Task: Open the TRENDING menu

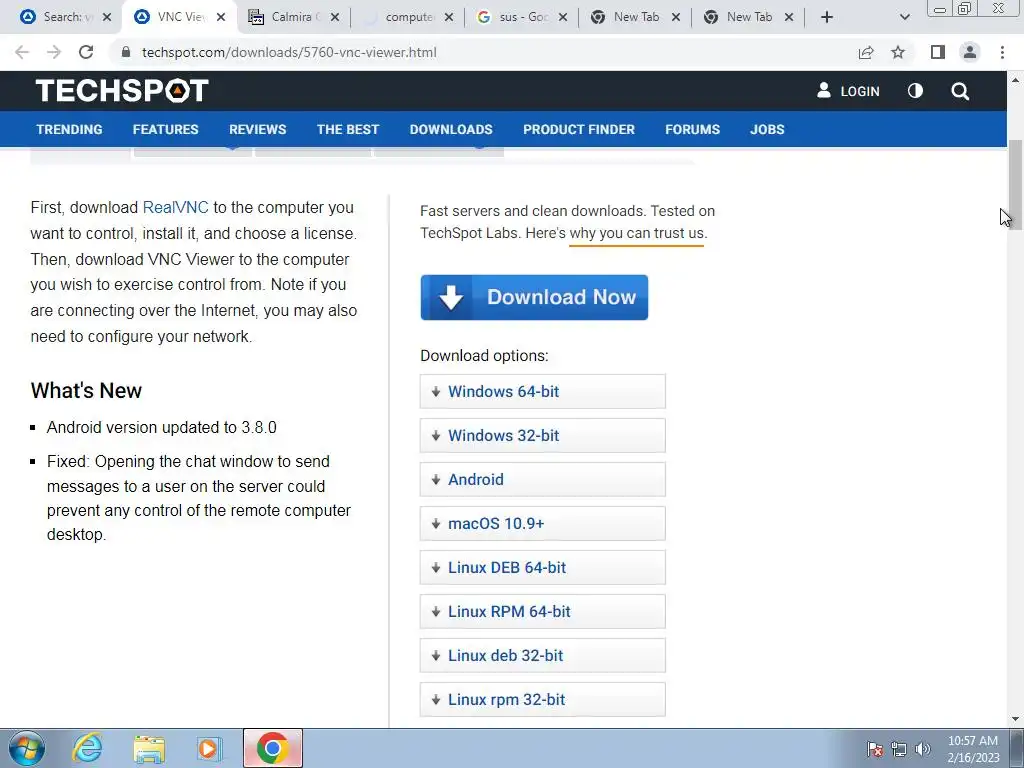Action: 69,129
